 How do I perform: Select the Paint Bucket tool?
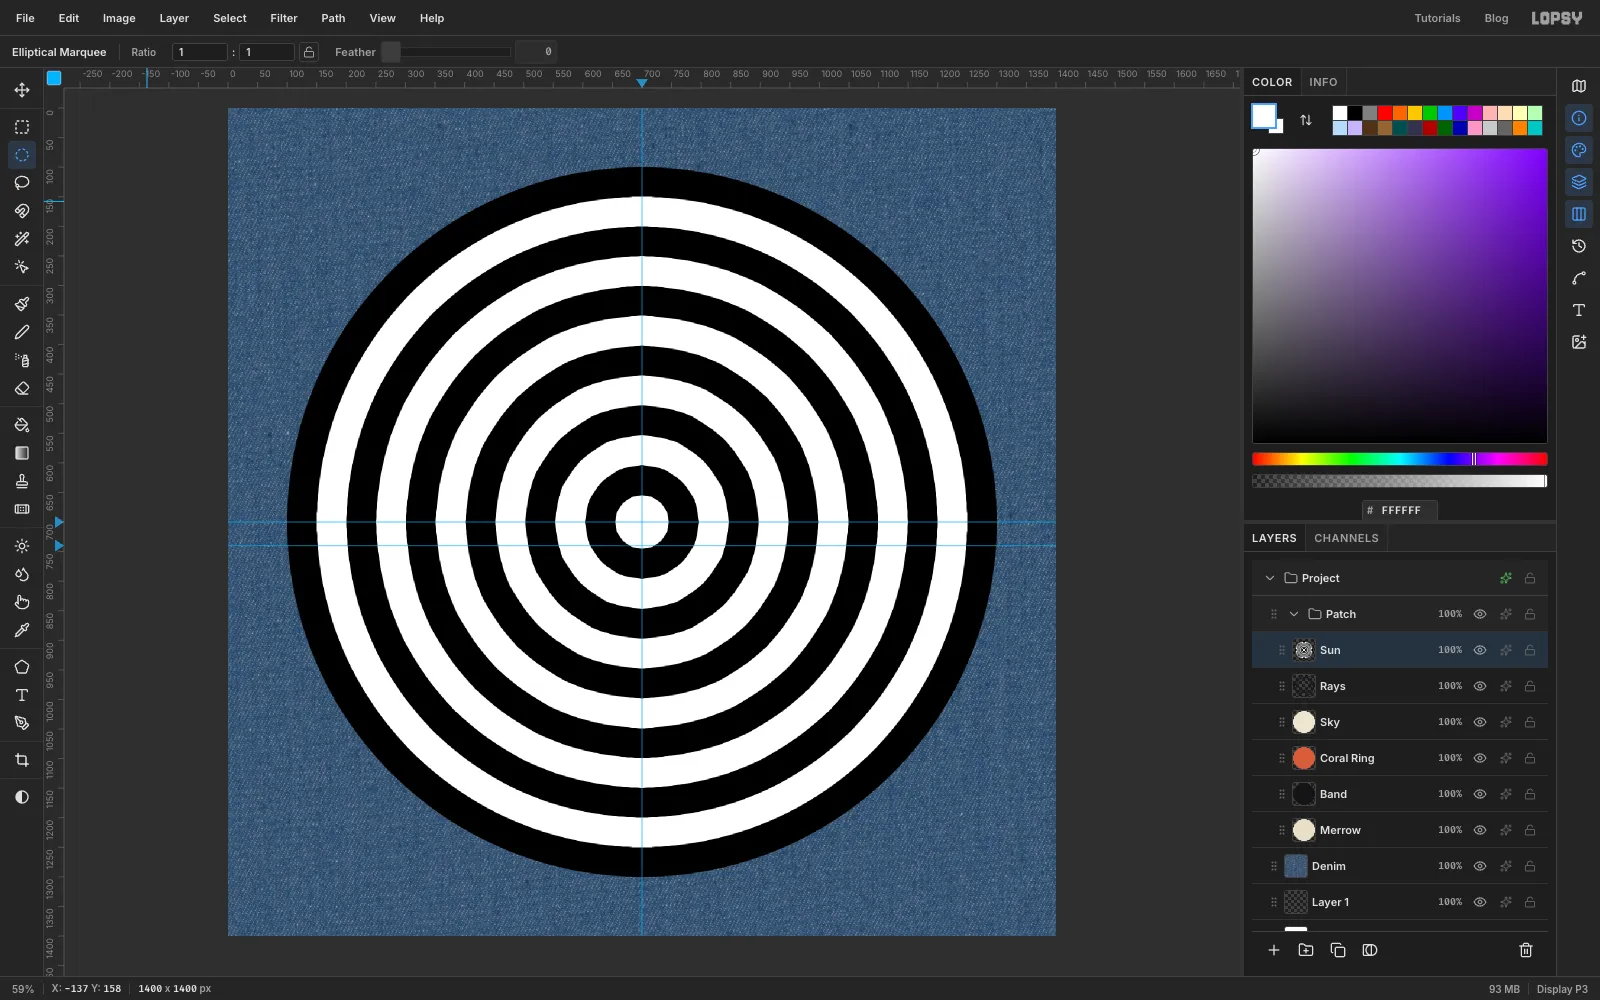(x=22, y=425)
